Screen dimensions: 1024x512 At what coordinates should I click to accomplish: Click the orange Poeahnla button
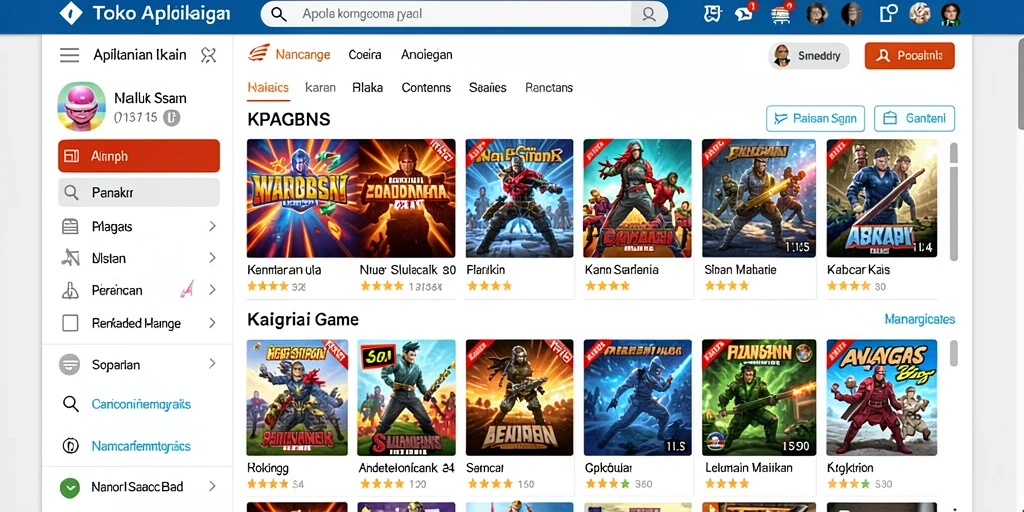pos(909,56)
